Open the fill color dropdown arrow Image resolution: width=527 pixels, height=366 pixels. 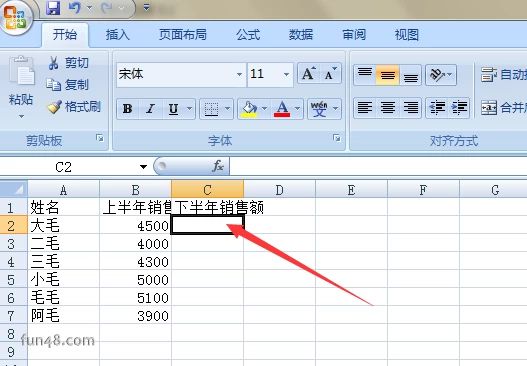[x=265, y=108]
